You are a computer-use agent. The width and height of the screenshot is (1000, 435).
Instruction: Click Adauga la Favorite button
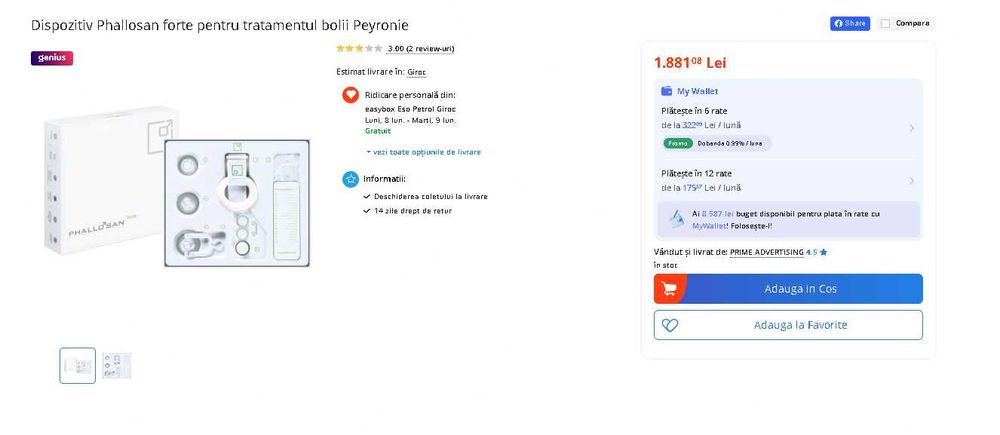[788, 325]
